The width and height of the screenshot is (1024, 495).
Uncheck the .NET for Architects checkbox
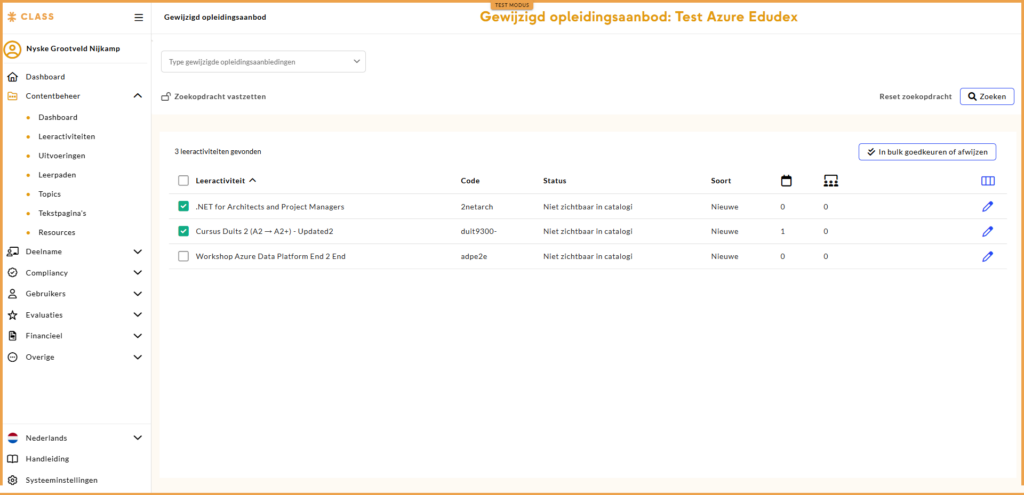(x=183, y=206)
